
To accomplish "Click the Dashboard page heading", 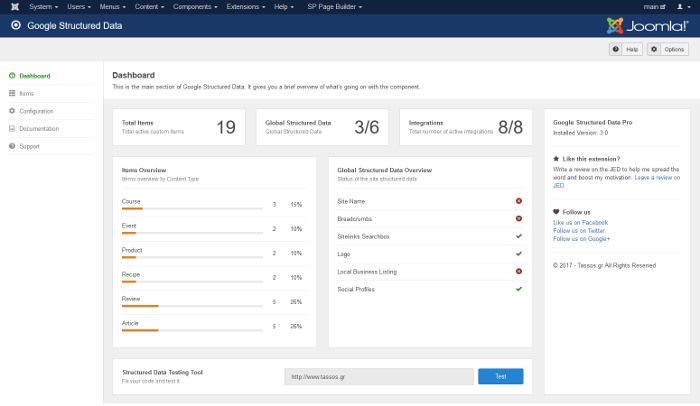I will click(133, 75).
